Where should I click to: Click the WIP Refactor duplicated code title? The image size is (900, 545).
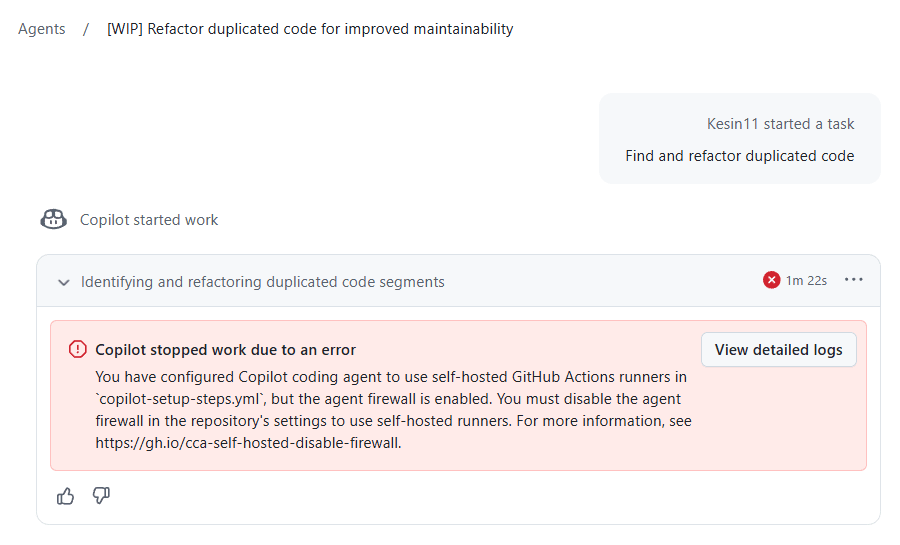click(310, 29)
